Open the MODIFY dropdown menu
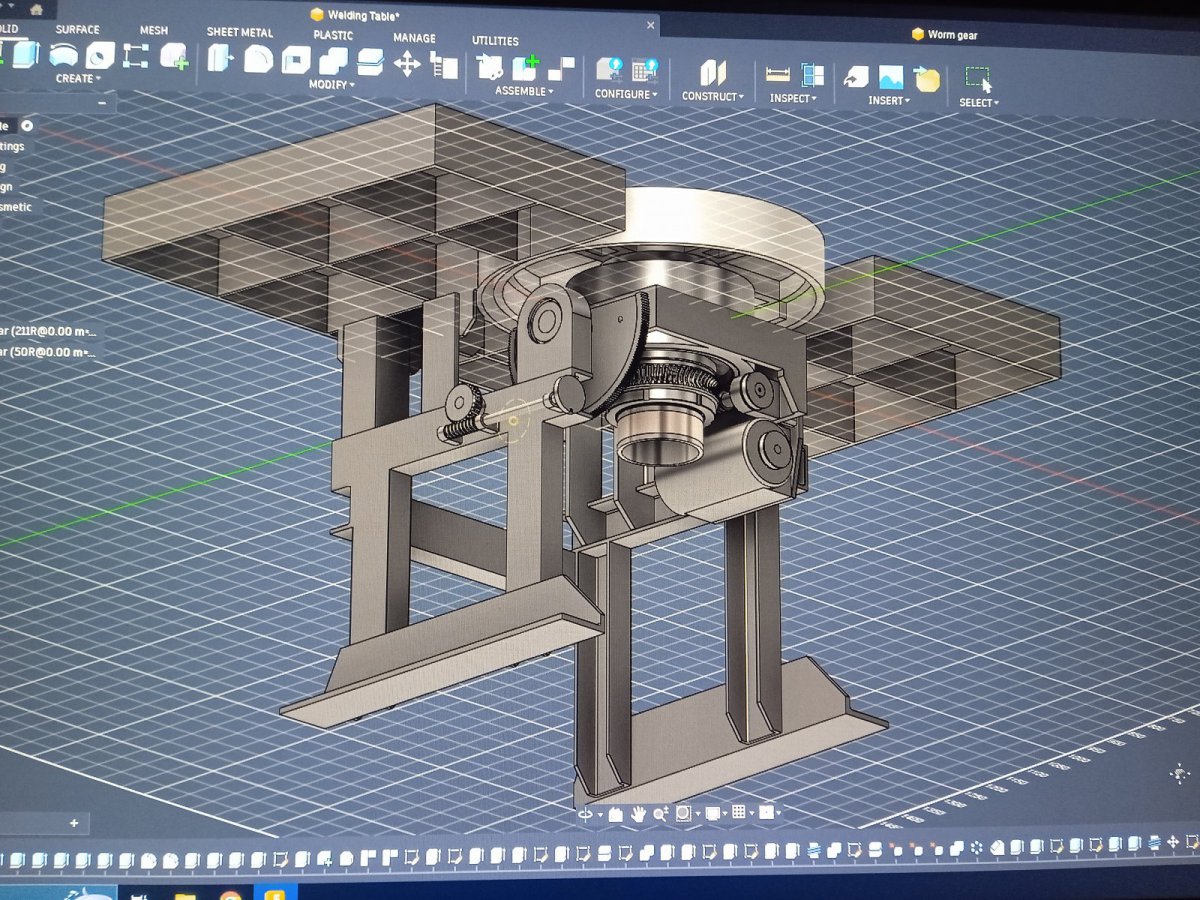This screenshot has height=900, width=1200. pos(332,85)
